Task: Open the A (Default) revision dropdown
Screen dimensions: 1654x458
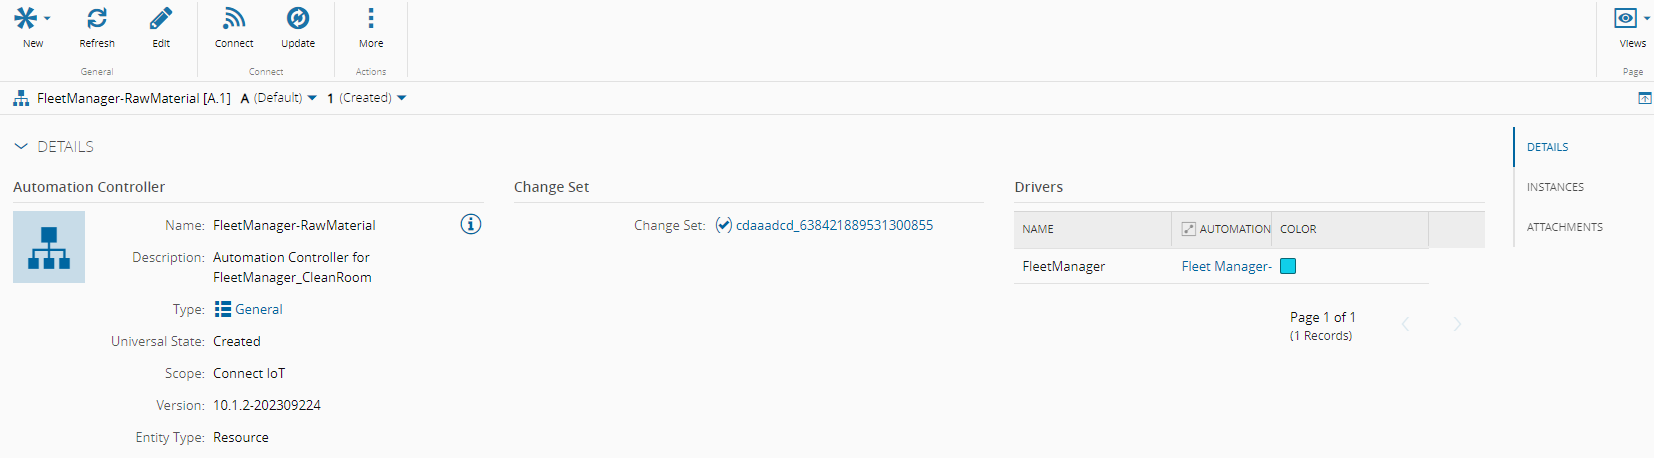Action: [x=279, y=98]
